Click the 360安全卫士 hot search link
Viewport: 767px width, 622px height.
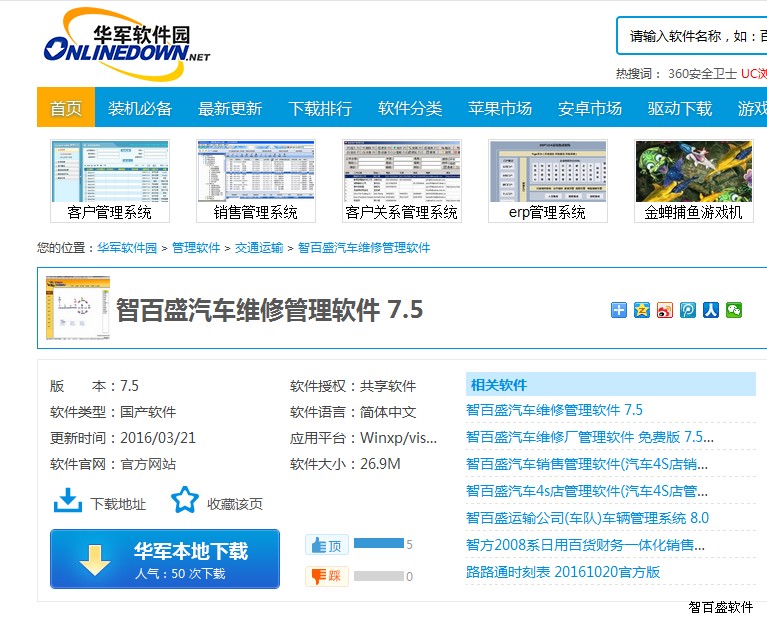coord(702,73)
